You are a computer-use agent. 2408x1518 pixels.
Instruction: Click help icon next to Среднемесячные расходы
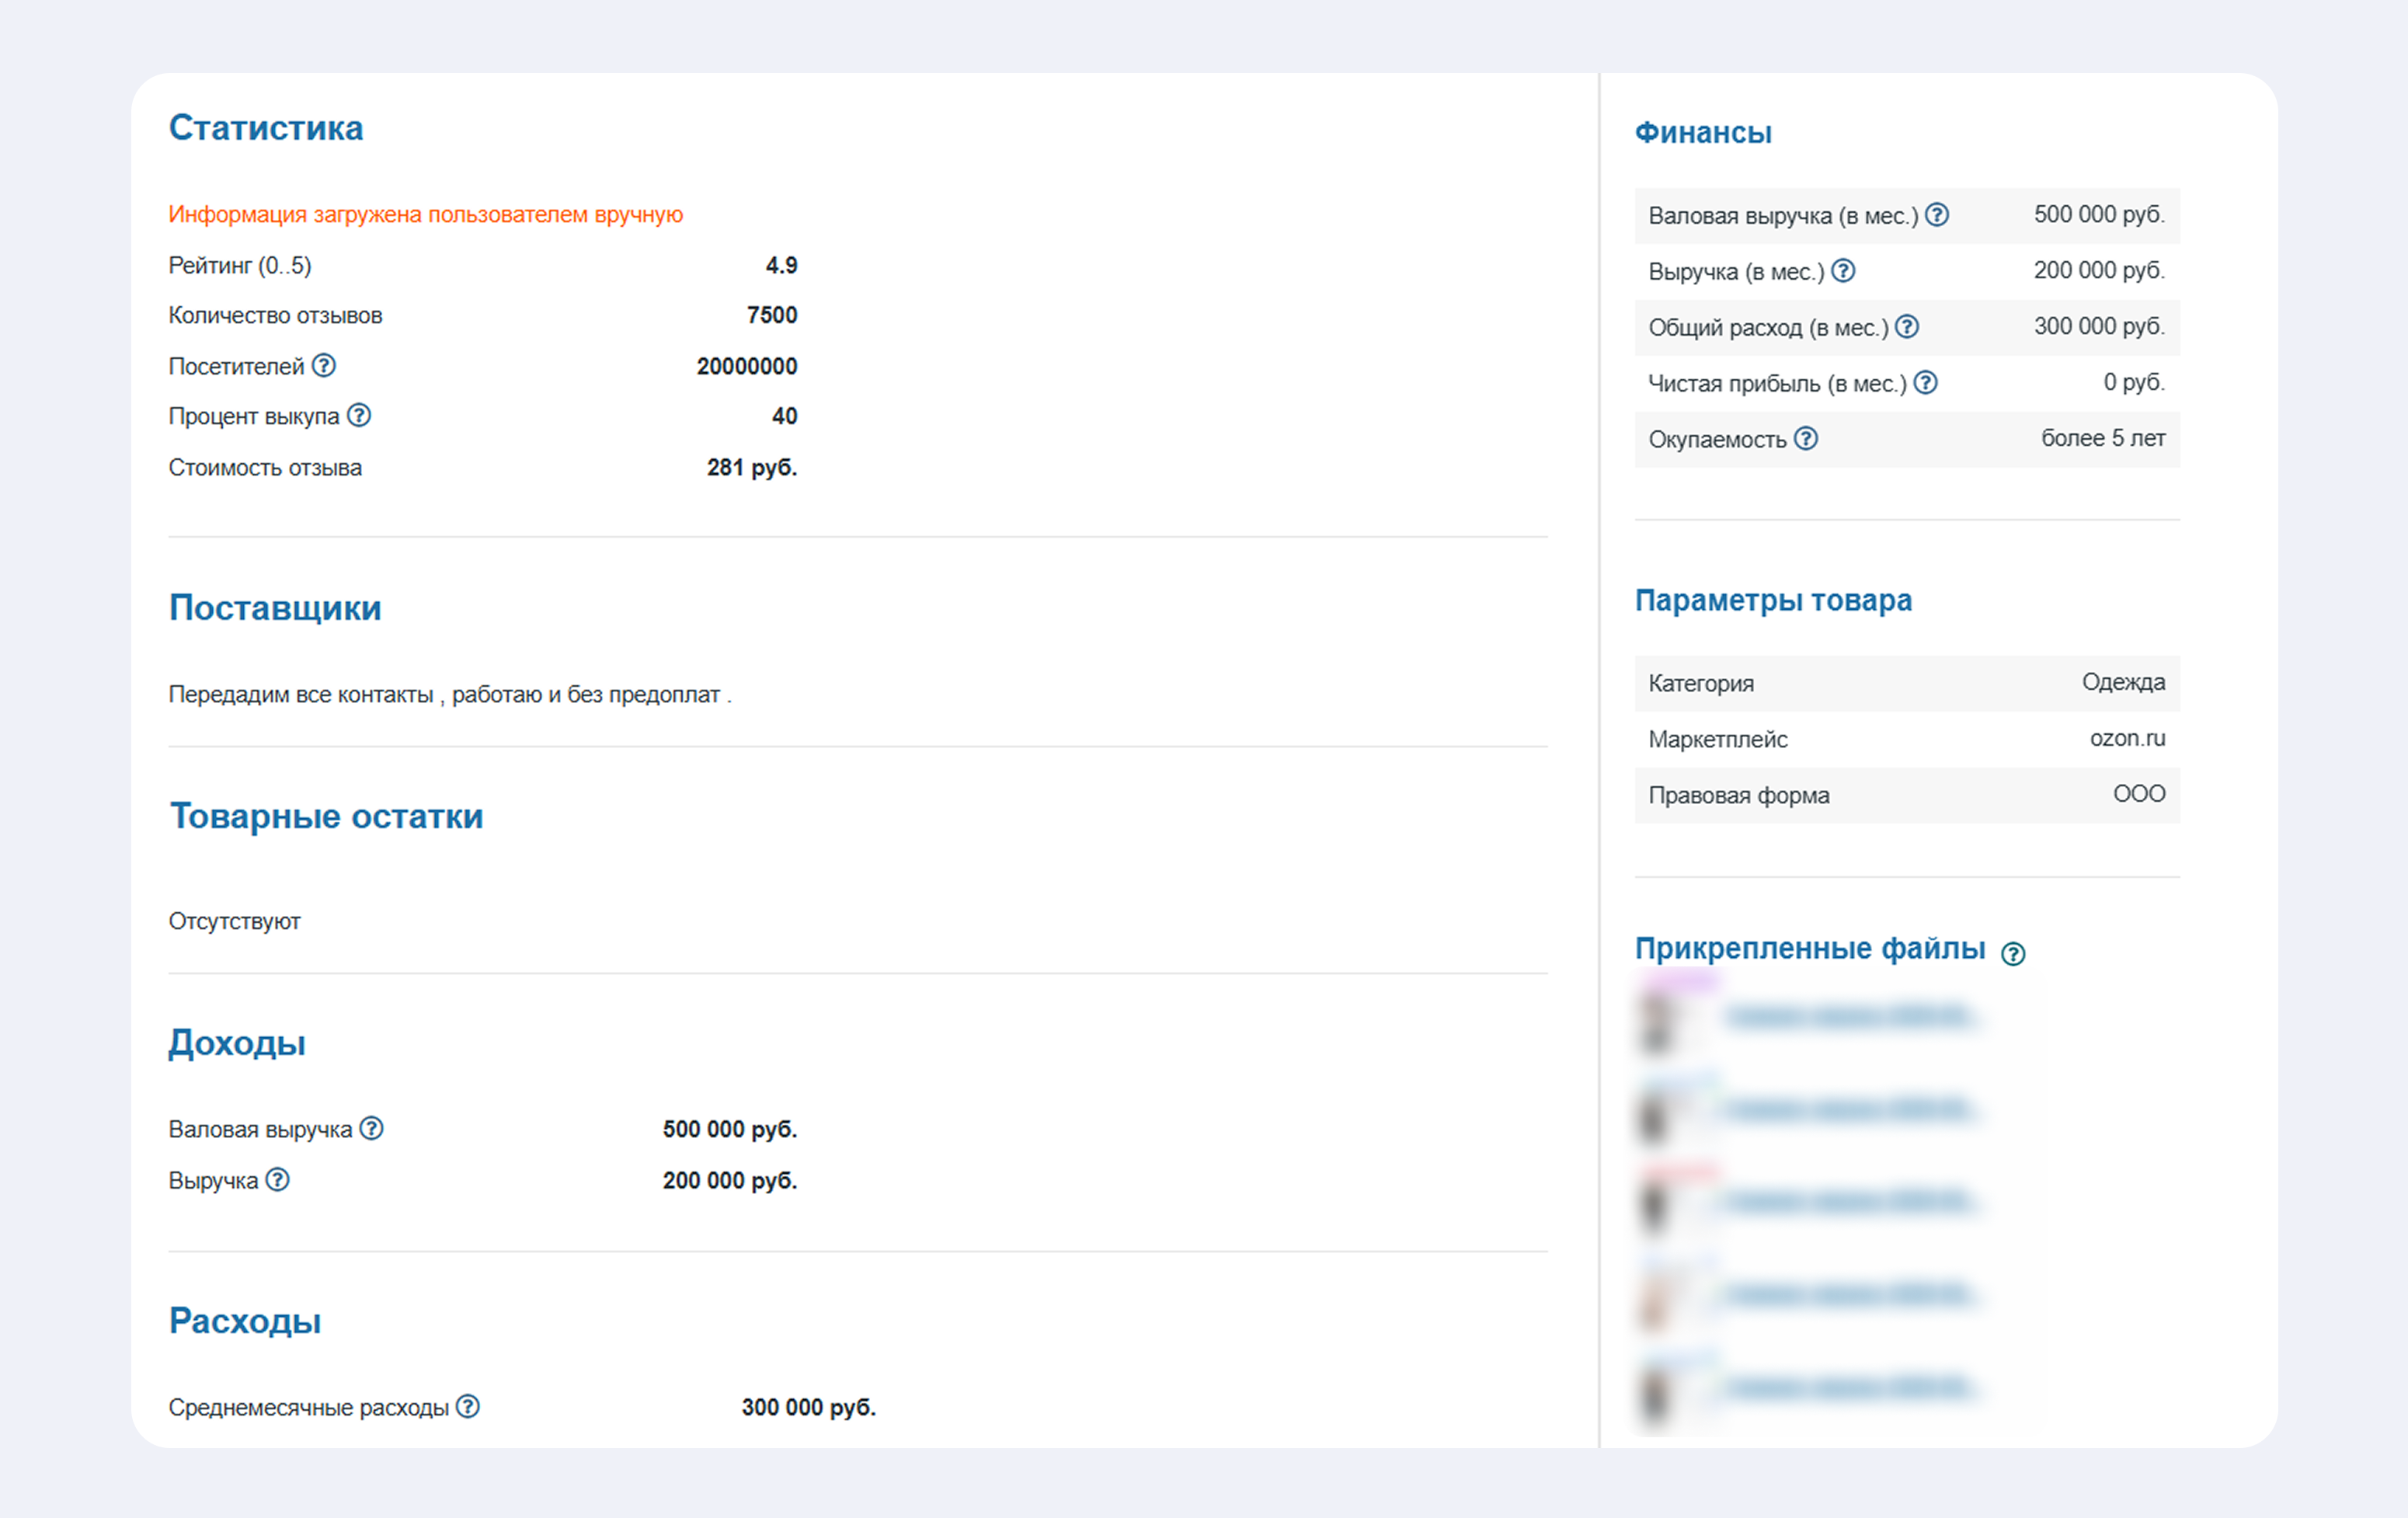point(468,1407)
